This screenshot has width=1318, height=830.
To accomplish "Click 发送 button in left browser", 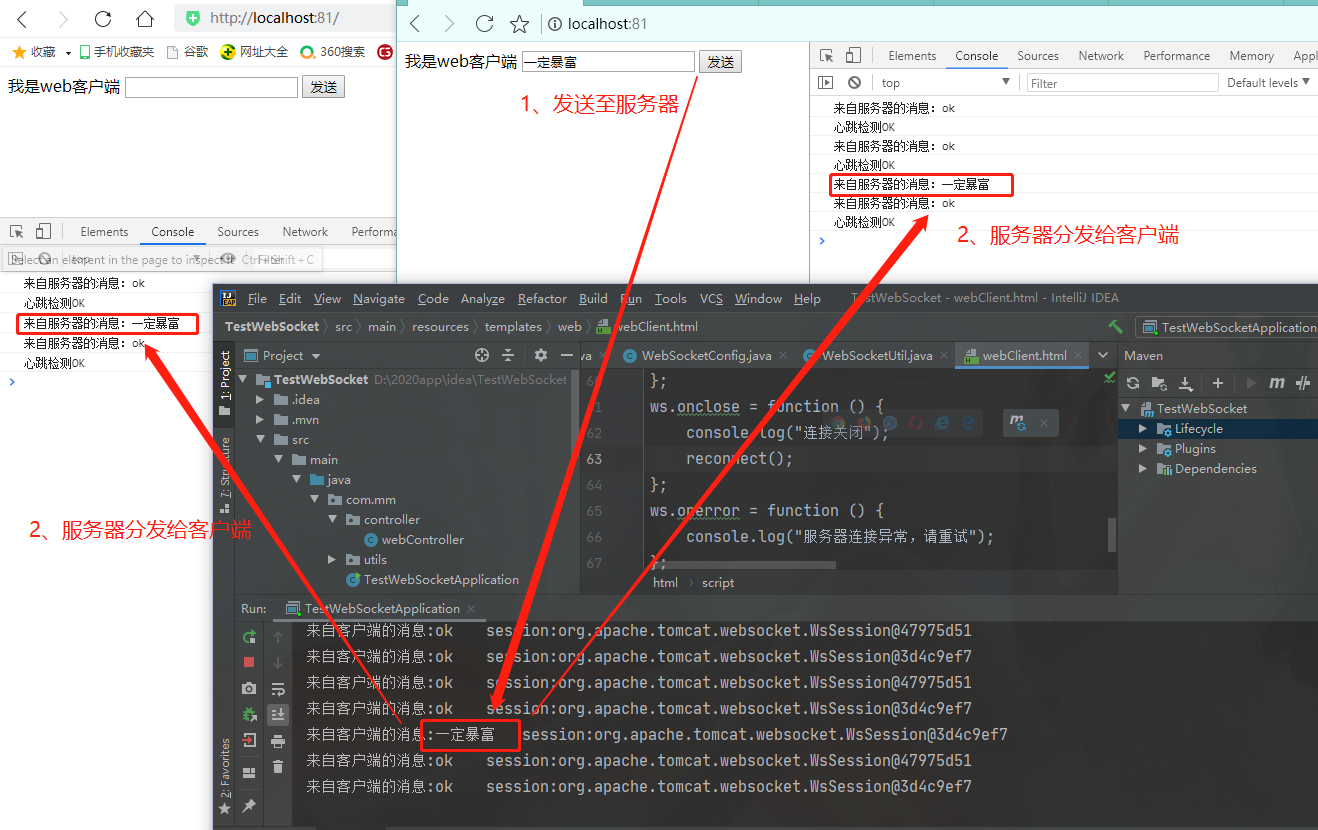I will pos(323,87).
